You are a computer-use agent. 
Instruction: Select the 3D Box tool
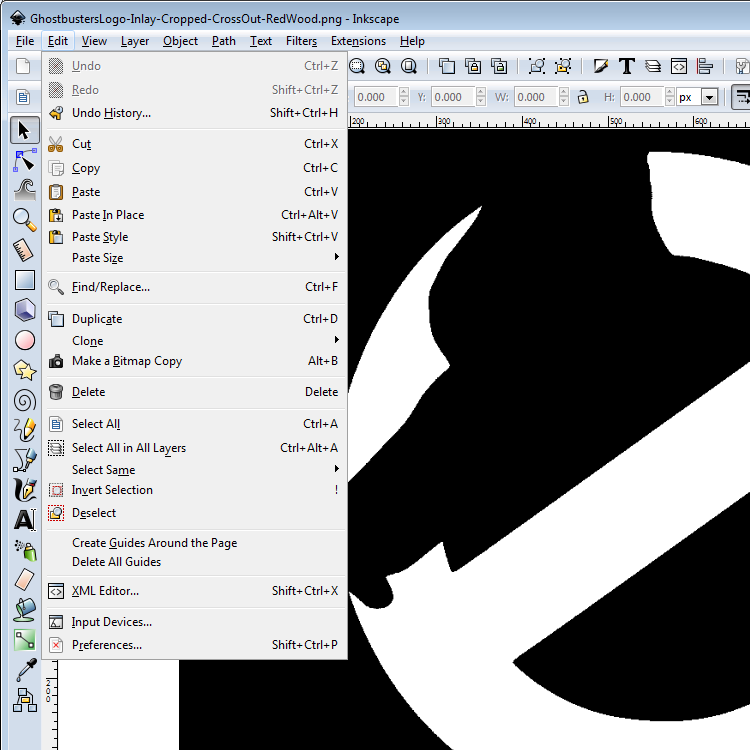[x=24, y=310]
